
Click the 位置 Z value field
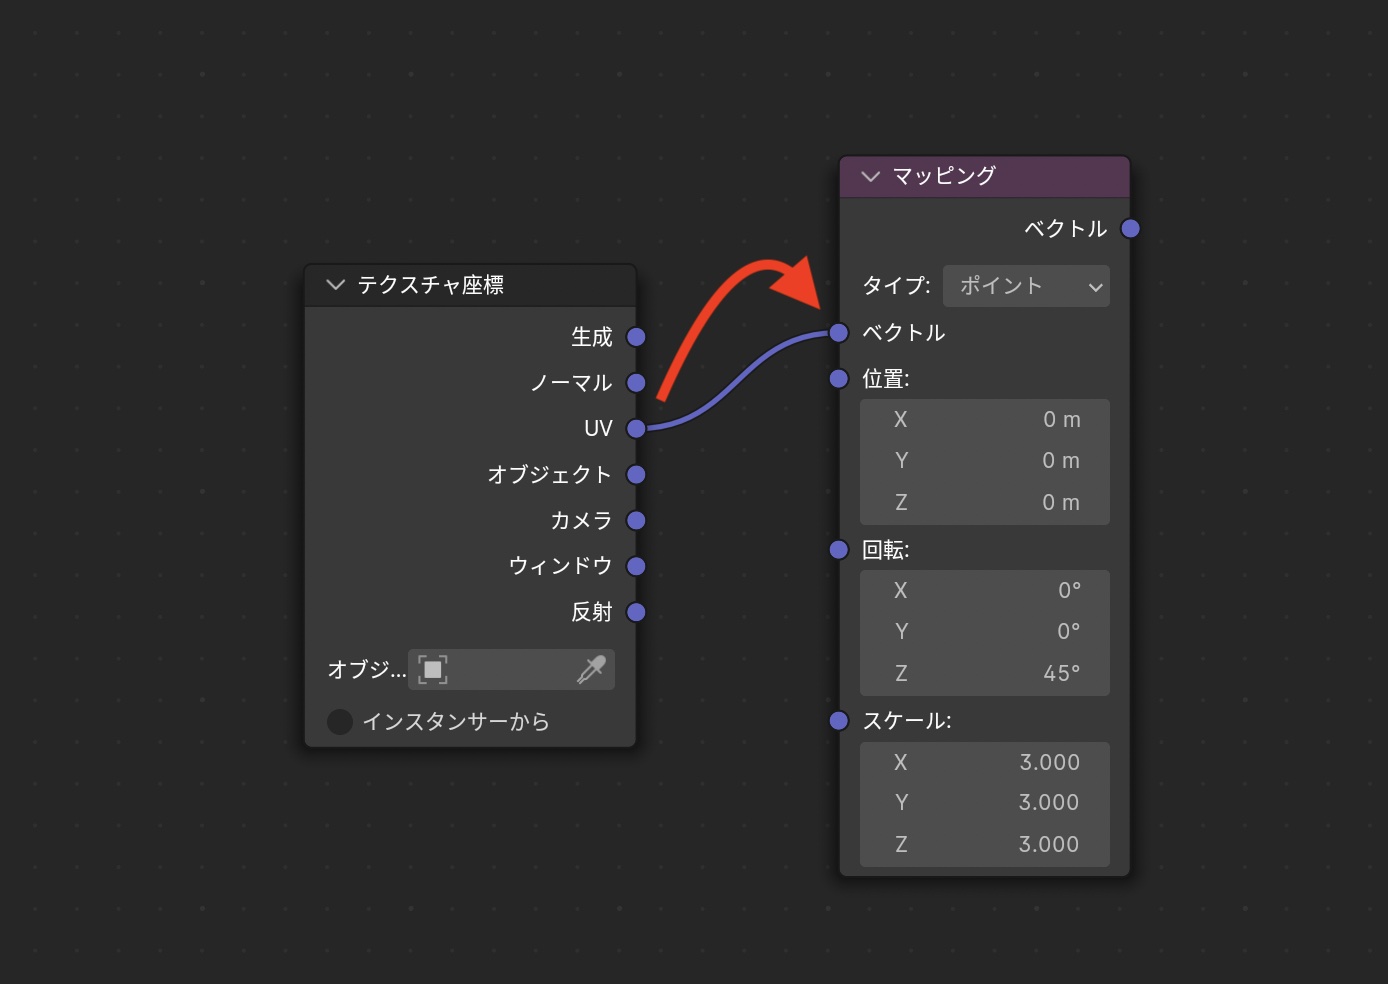[x=984, y=503]
